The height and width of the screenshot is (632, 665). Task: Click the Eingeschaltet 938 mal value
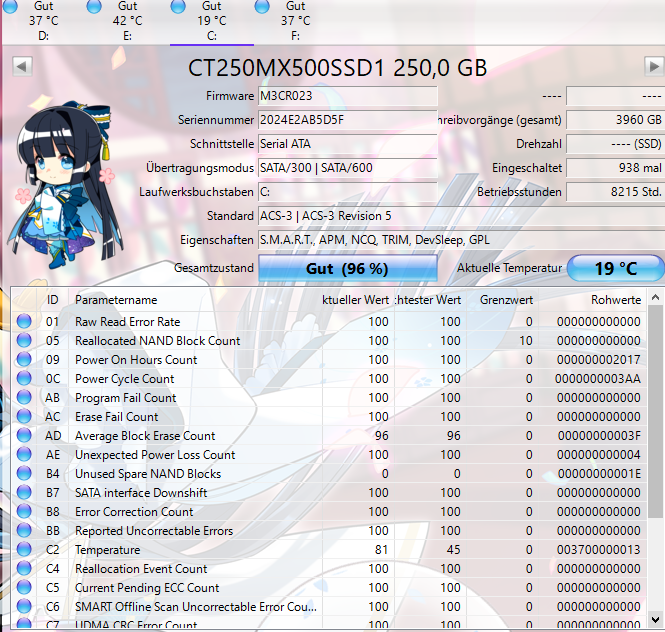[615, 168]
